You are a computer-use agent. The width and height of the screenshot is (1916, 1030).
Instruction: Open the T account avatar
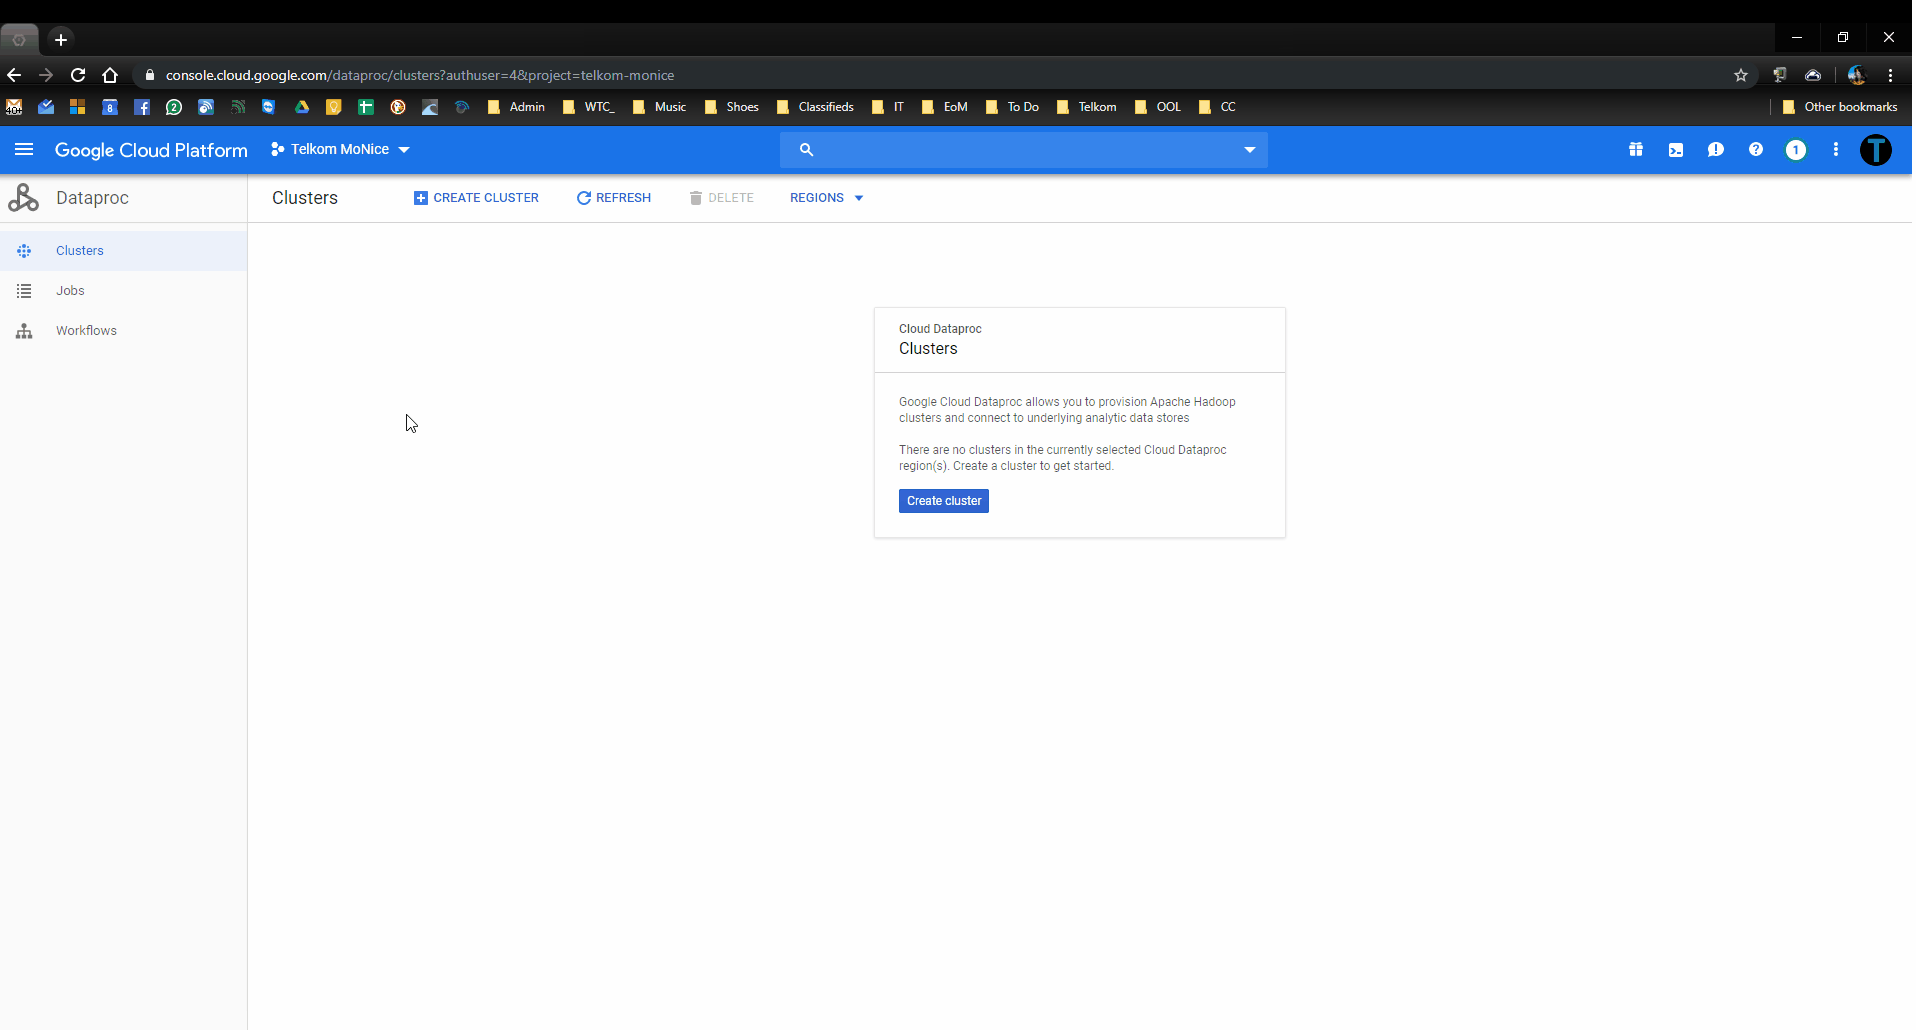tap(1876, 150)
